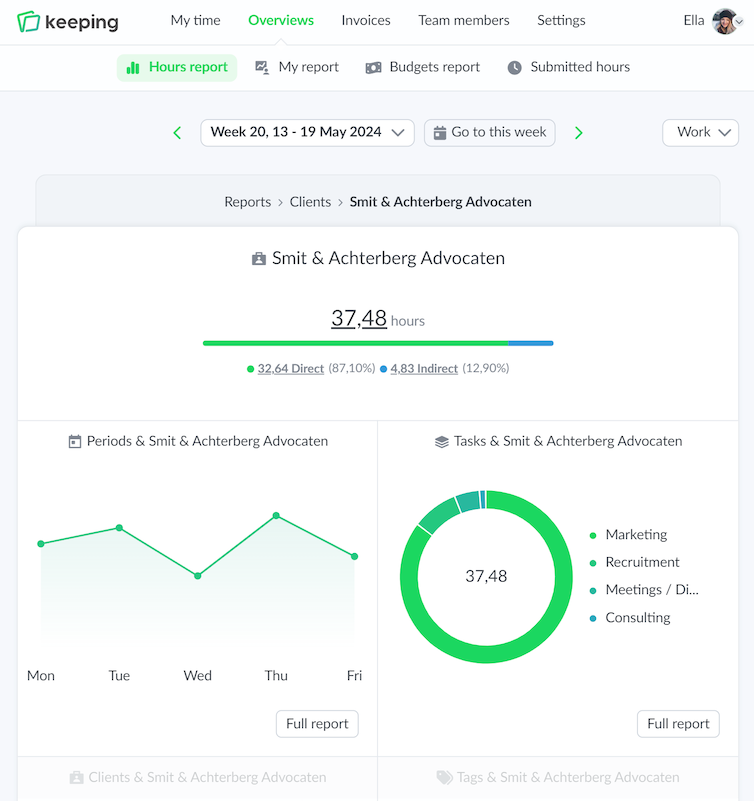The height and width of the screenshot is (801, 754).
Task: Select the Meetings / Di... legend entry
Action: [644, 590]
